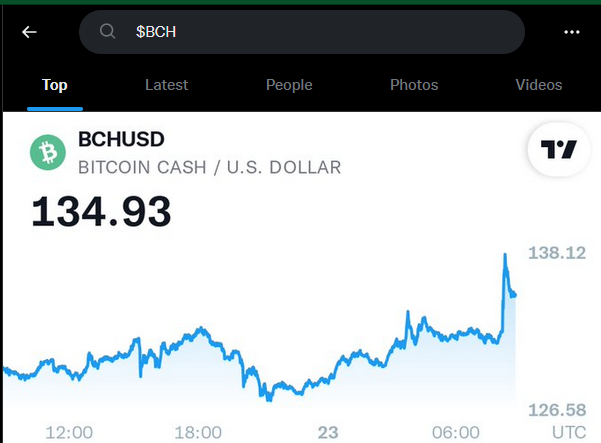
Task: Click the search magnifier icon
Action: pyautogui.click(x=107, y=31)
